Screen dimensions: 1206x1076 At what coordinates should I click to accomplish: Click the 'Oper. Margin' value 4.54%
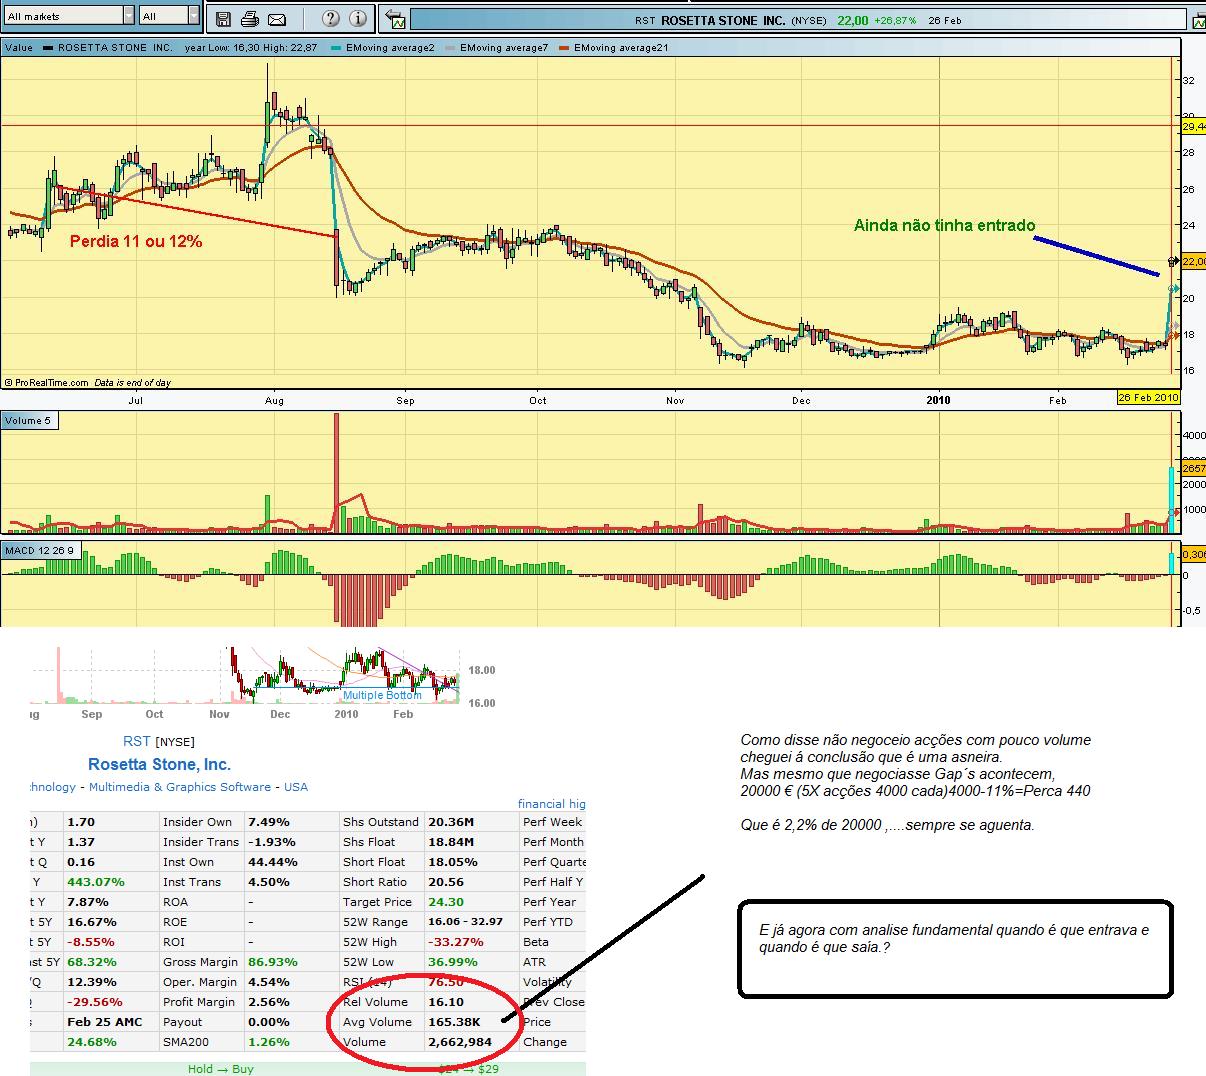click(x=269, y=982)
